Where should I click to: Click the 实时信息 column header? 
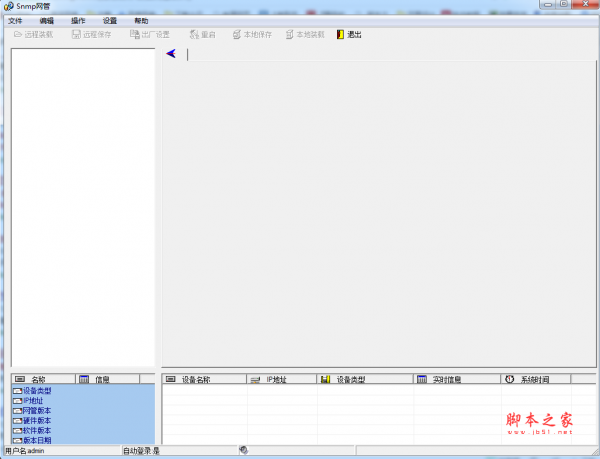tap(457, 379)
